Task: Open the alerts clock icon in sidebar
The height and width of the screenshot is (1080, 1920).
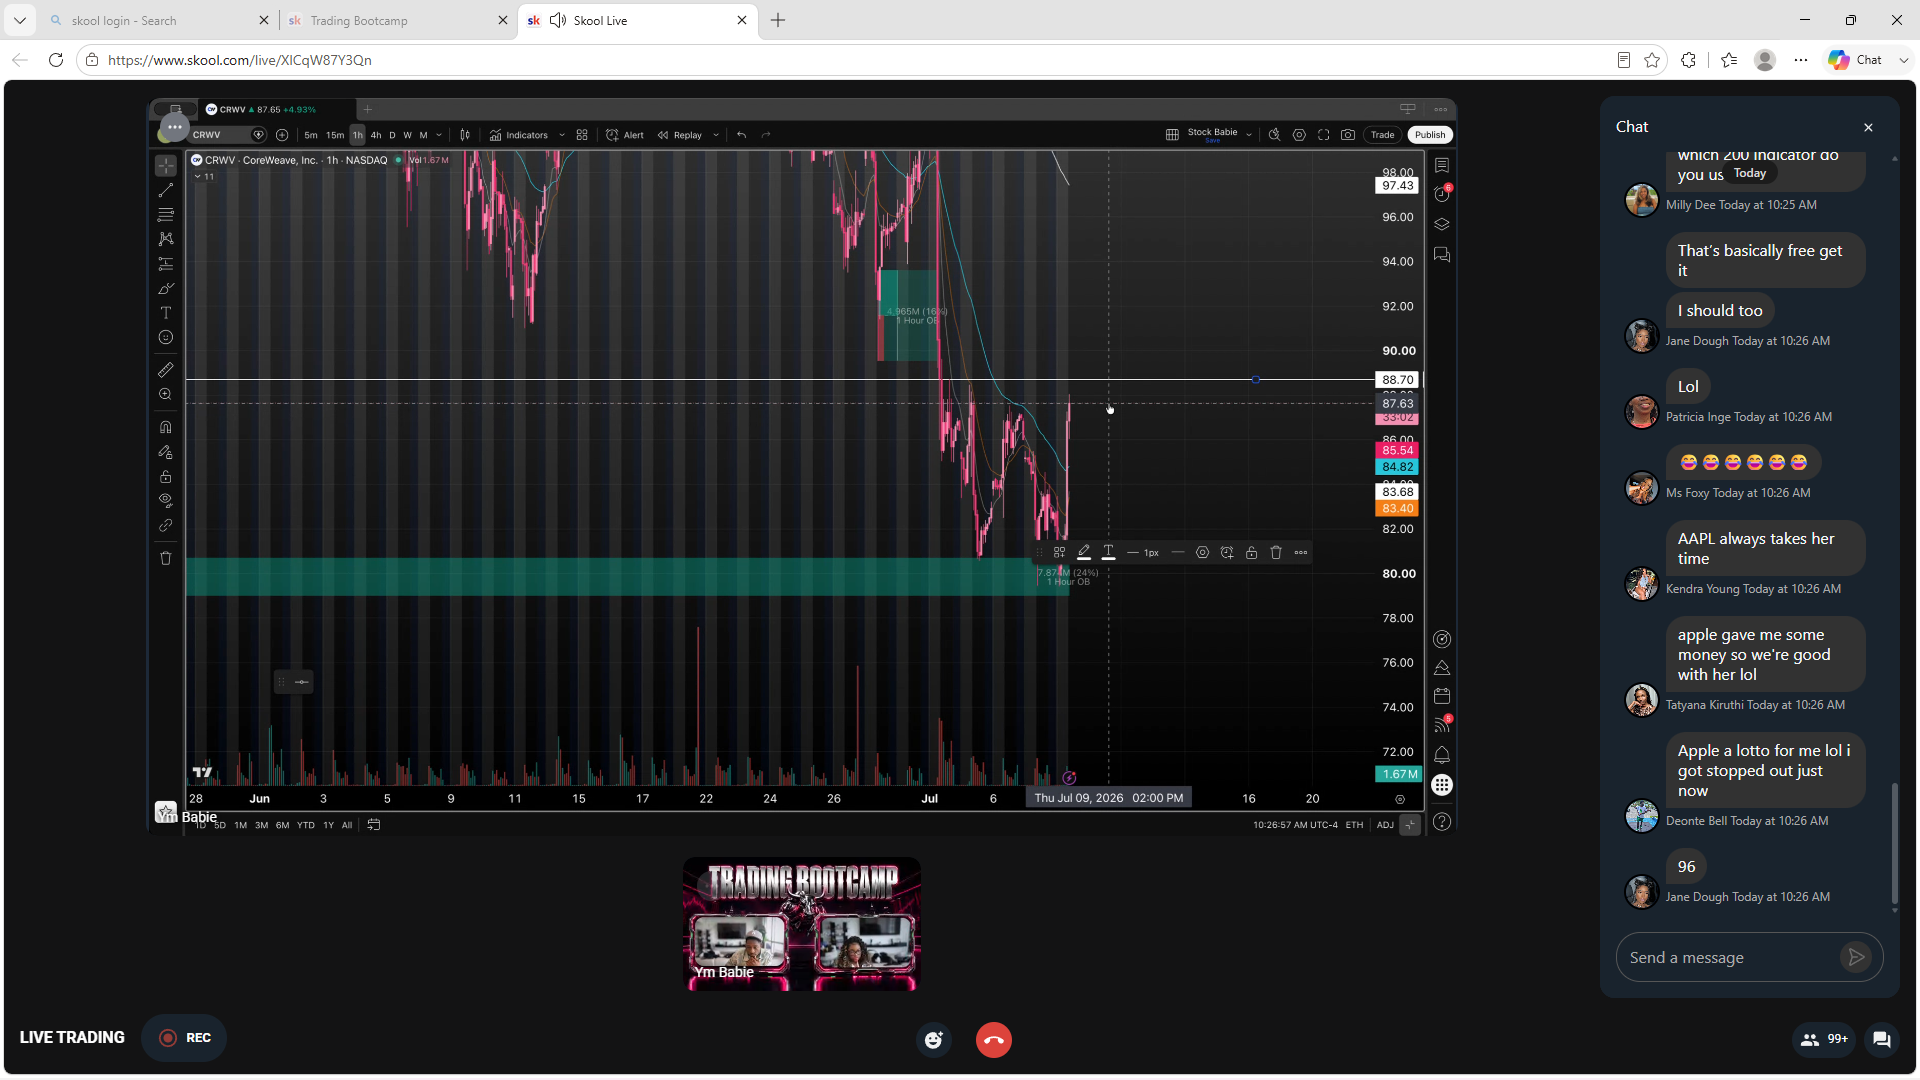Action: pos(1442,194)
